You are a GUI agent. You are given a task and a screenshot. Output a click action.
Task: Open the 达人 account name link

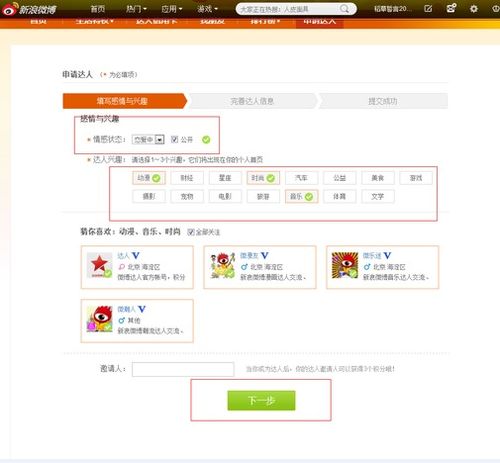click(x=123, y=256)
